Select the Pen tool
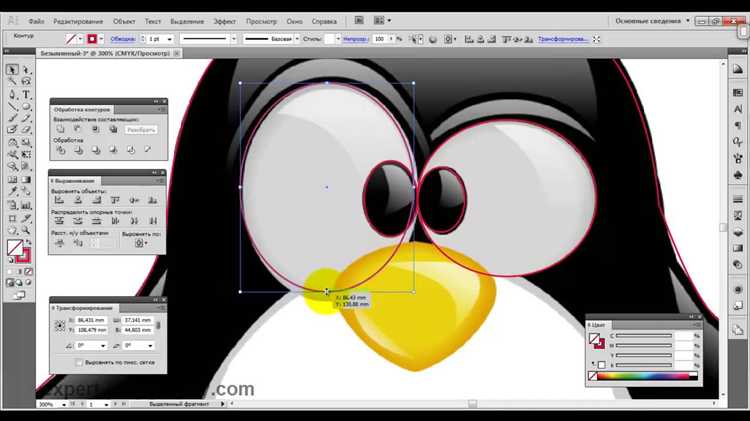 click(12, 94)
